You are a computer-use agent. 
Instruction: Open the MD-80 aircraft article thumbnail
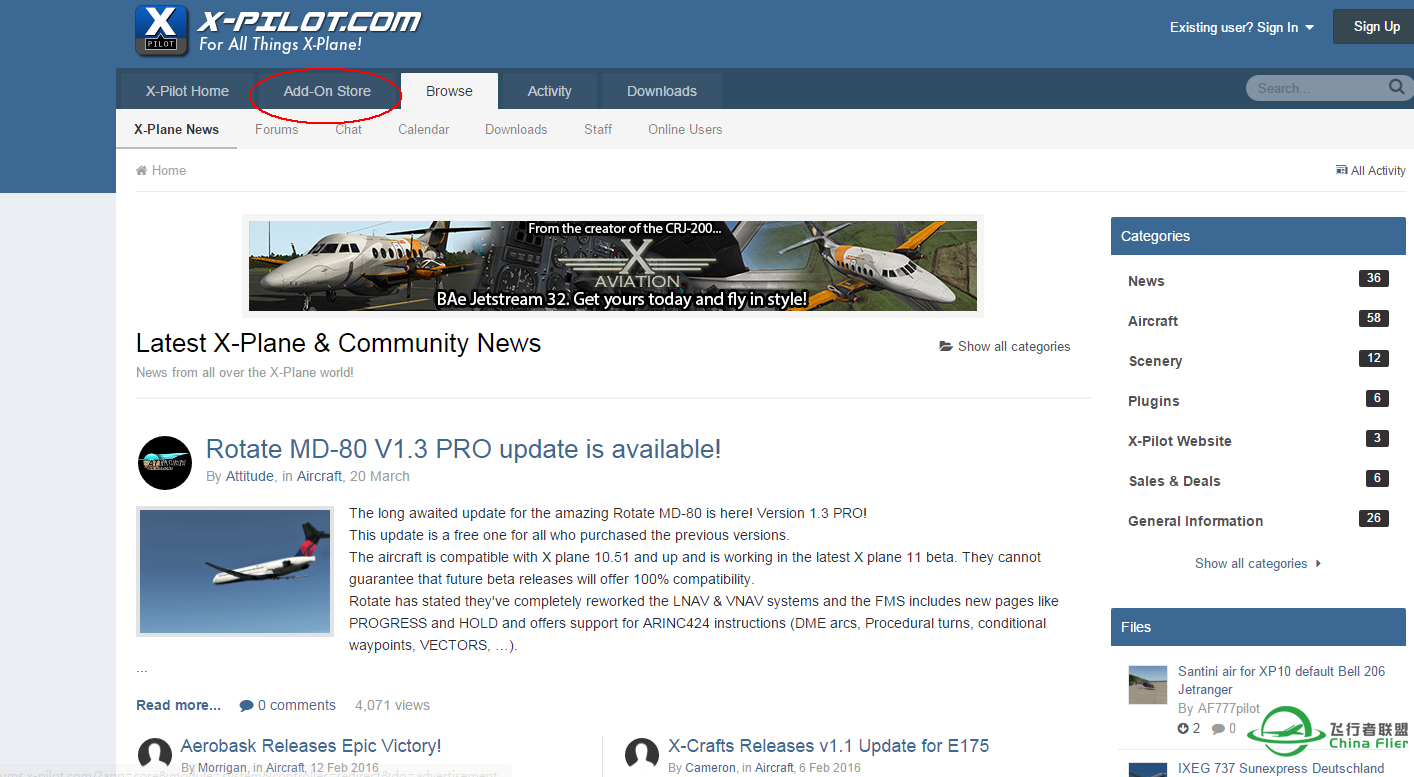tap(234, 571)
